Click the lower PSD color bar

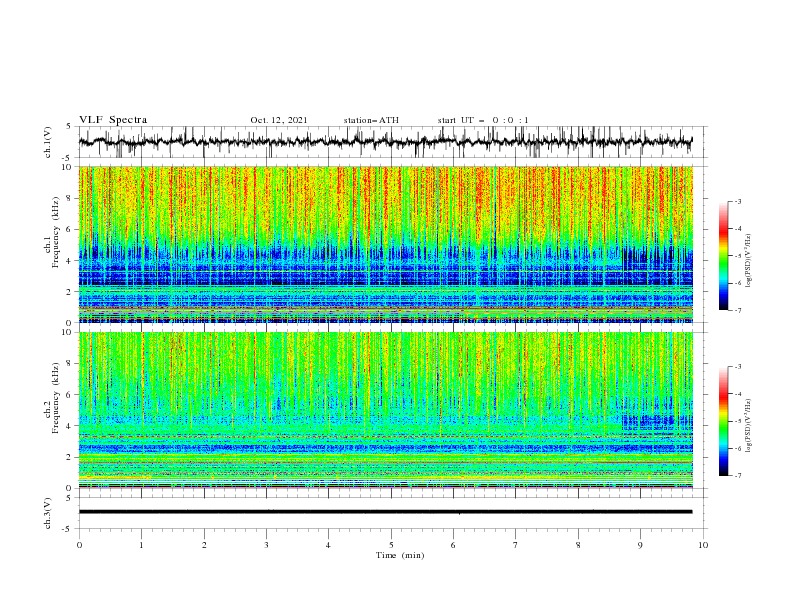click(x=723, y=421)
